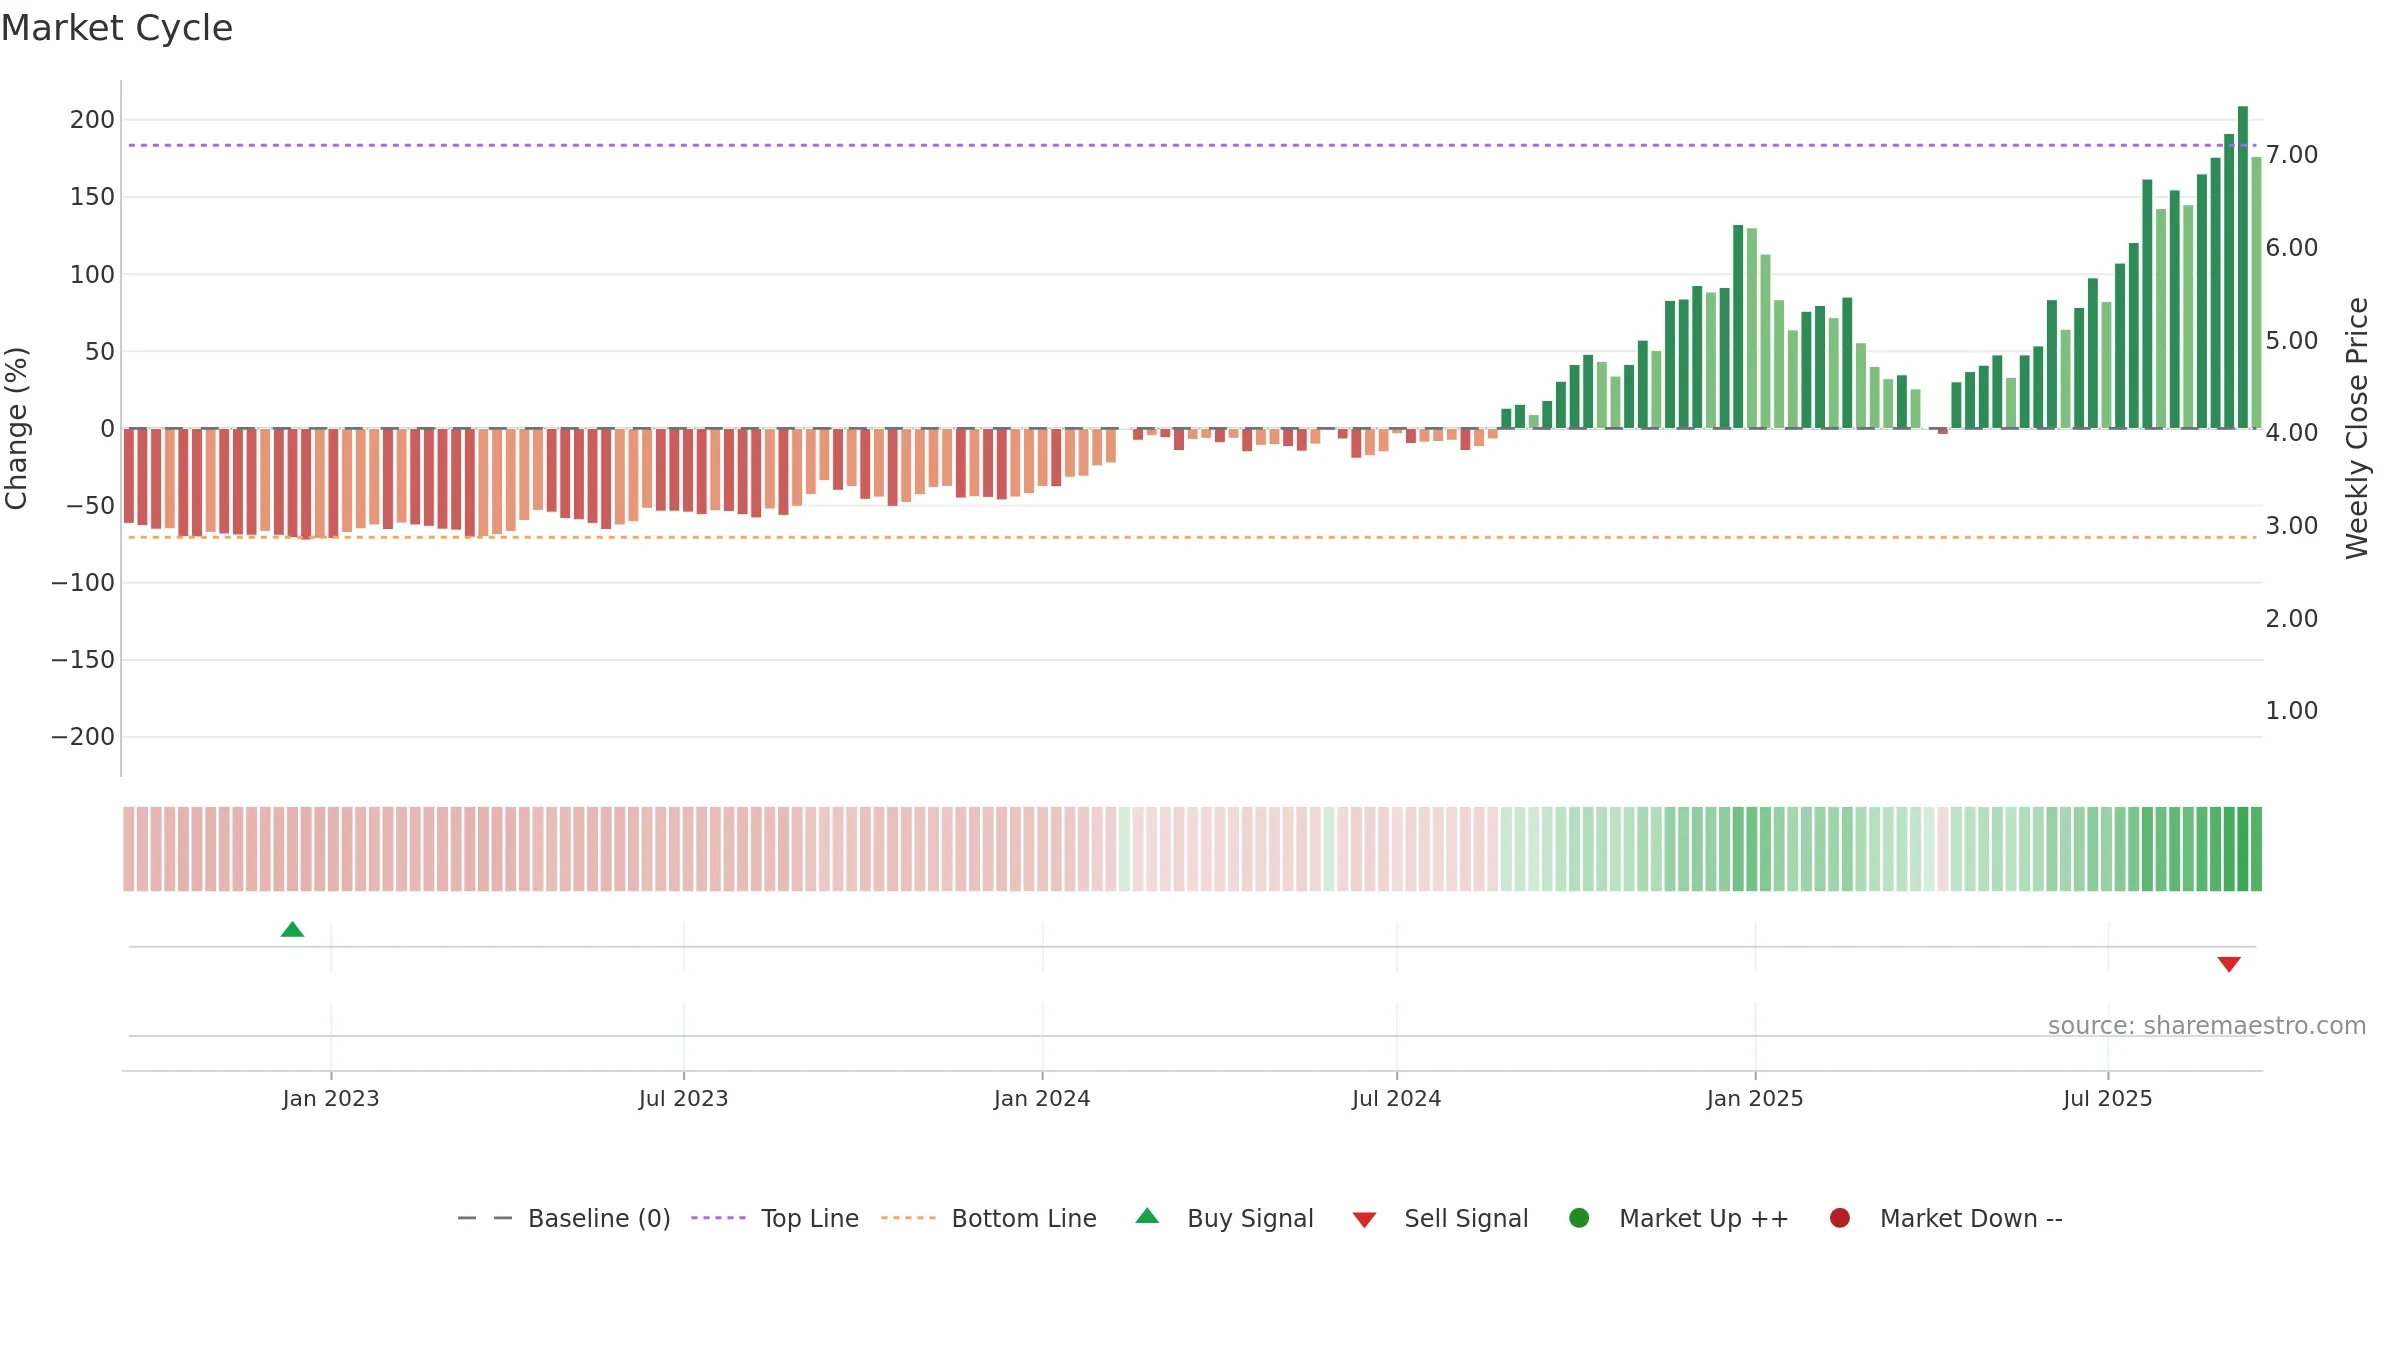Image resolution: width=2400 pixels, height=1350 pixels.
Task: Toggle Top Line legend entry
Action: (775, 1218)
